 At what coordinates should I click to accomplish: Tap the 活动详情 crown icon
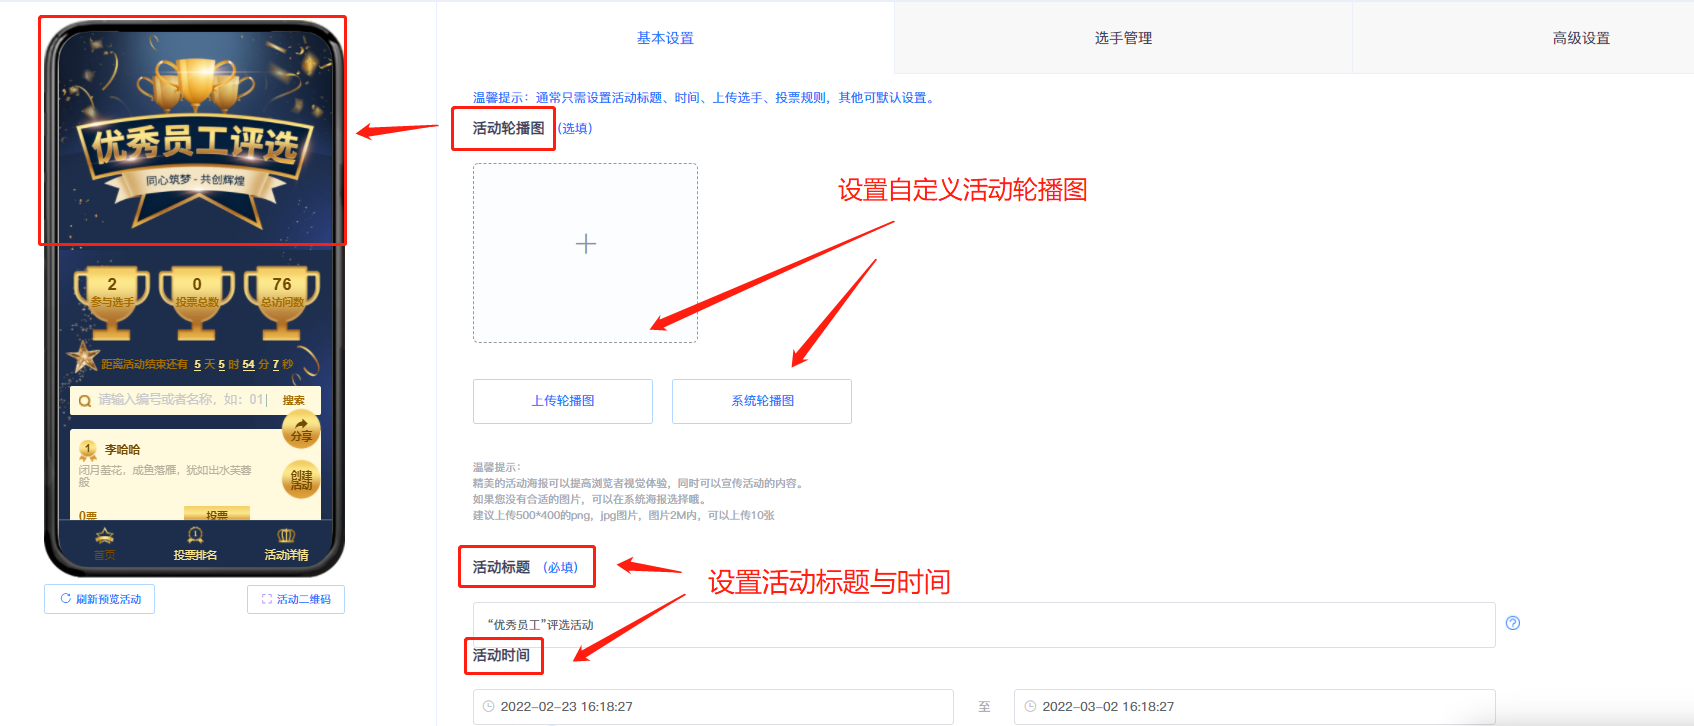[x=286, y=537]
